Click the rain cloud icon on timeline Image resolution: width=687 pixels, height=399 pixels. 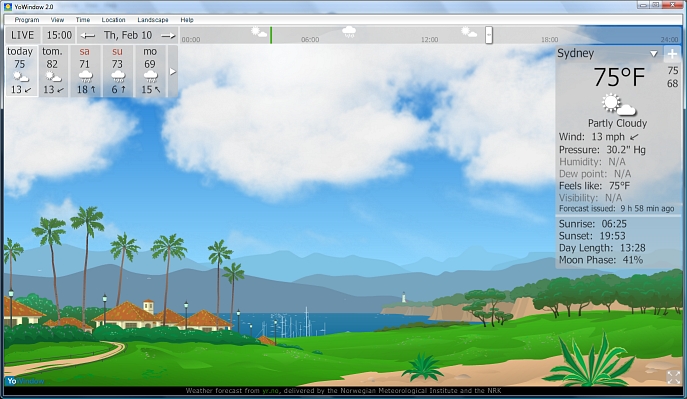point(349,32)
